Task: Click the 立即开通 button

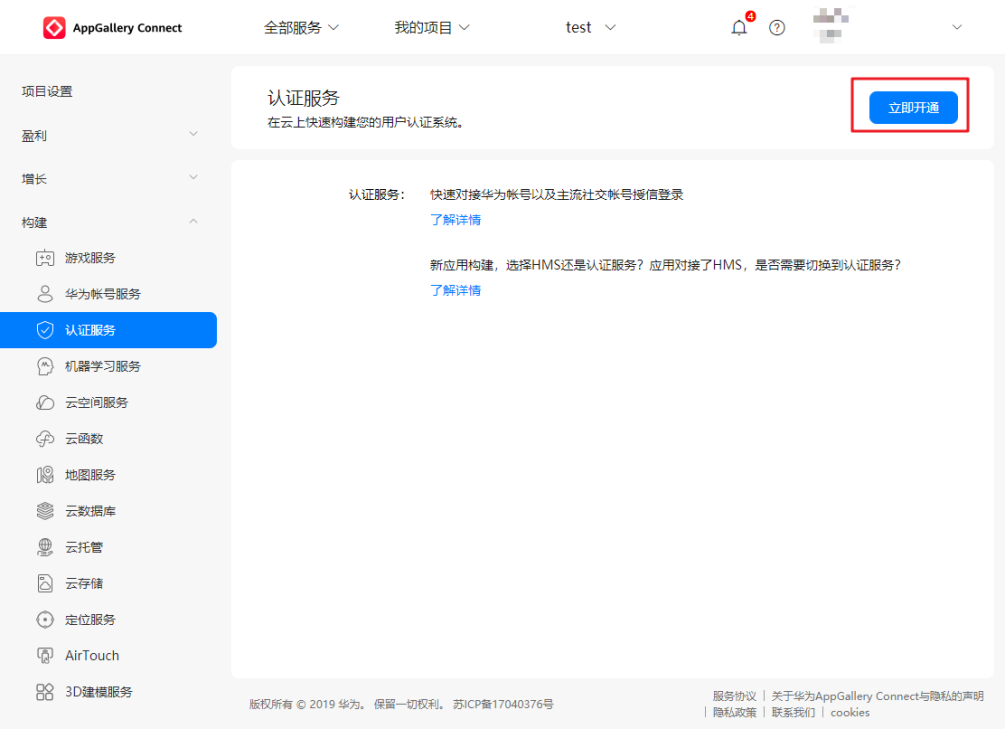Action: [x=913, y=107]
